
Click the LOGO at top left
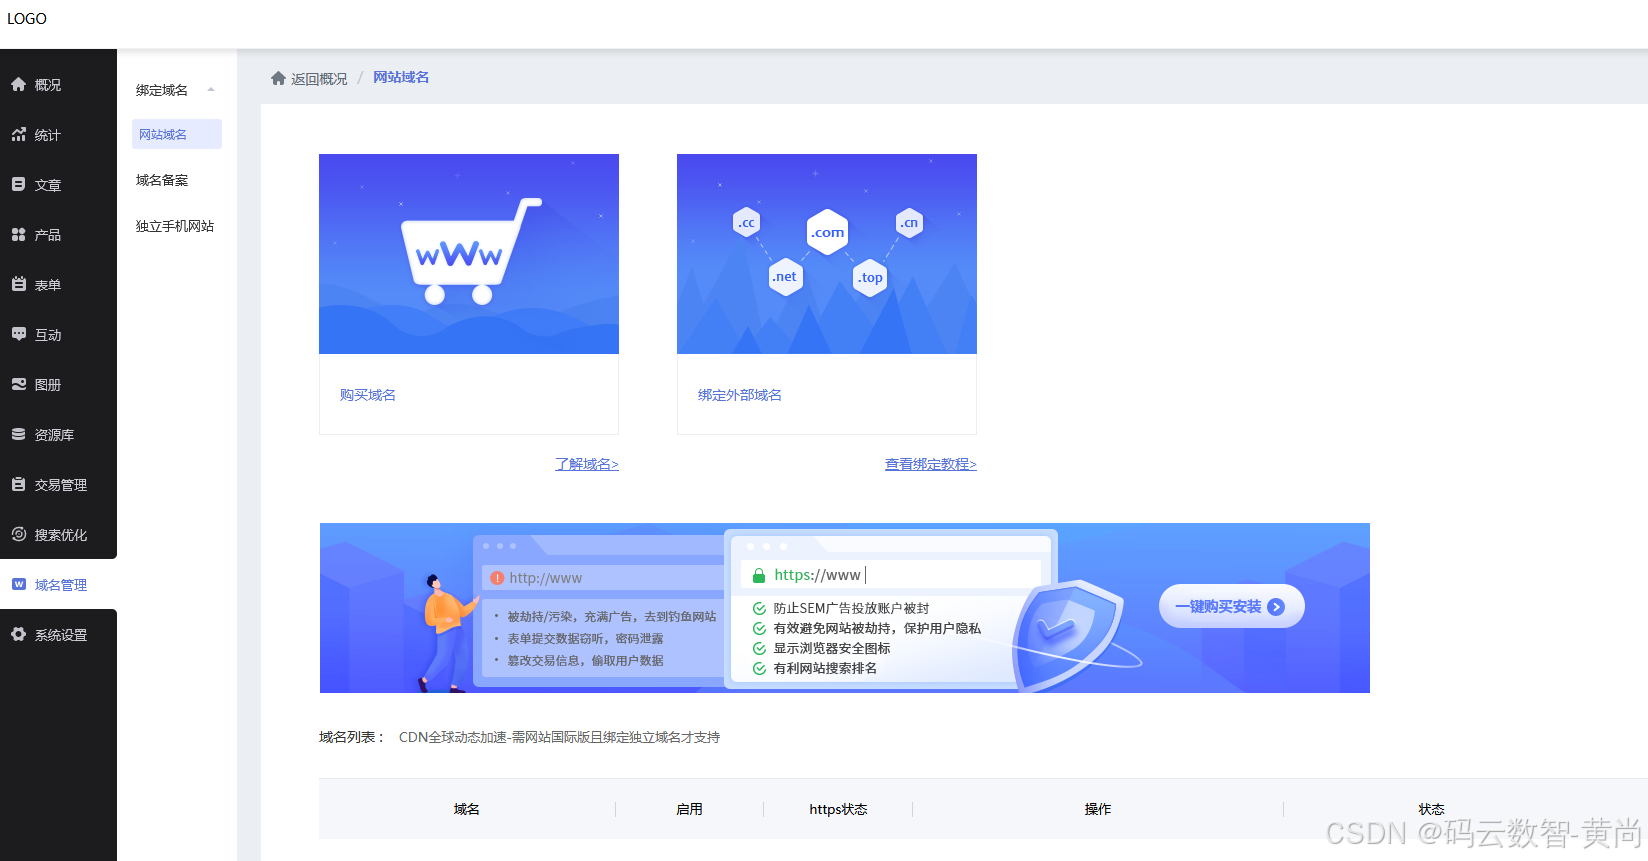[27, 19]
